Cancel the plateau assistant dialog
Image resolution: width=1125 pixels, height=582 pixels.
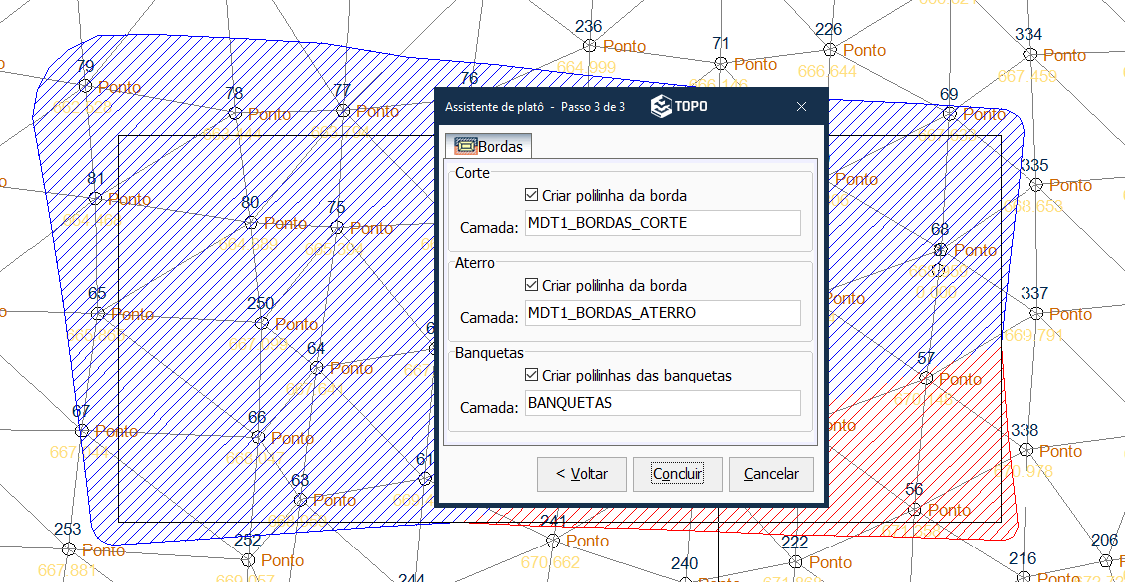tap(770, 474)
